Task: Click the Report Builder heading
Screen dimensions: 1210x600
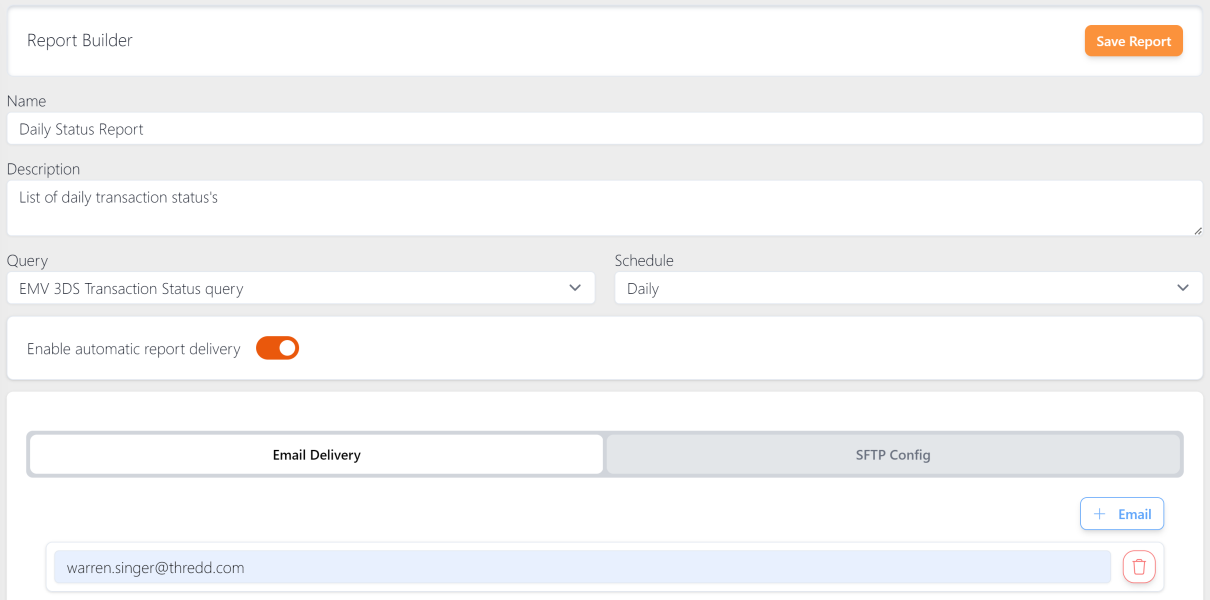Action: pos(80,40)
